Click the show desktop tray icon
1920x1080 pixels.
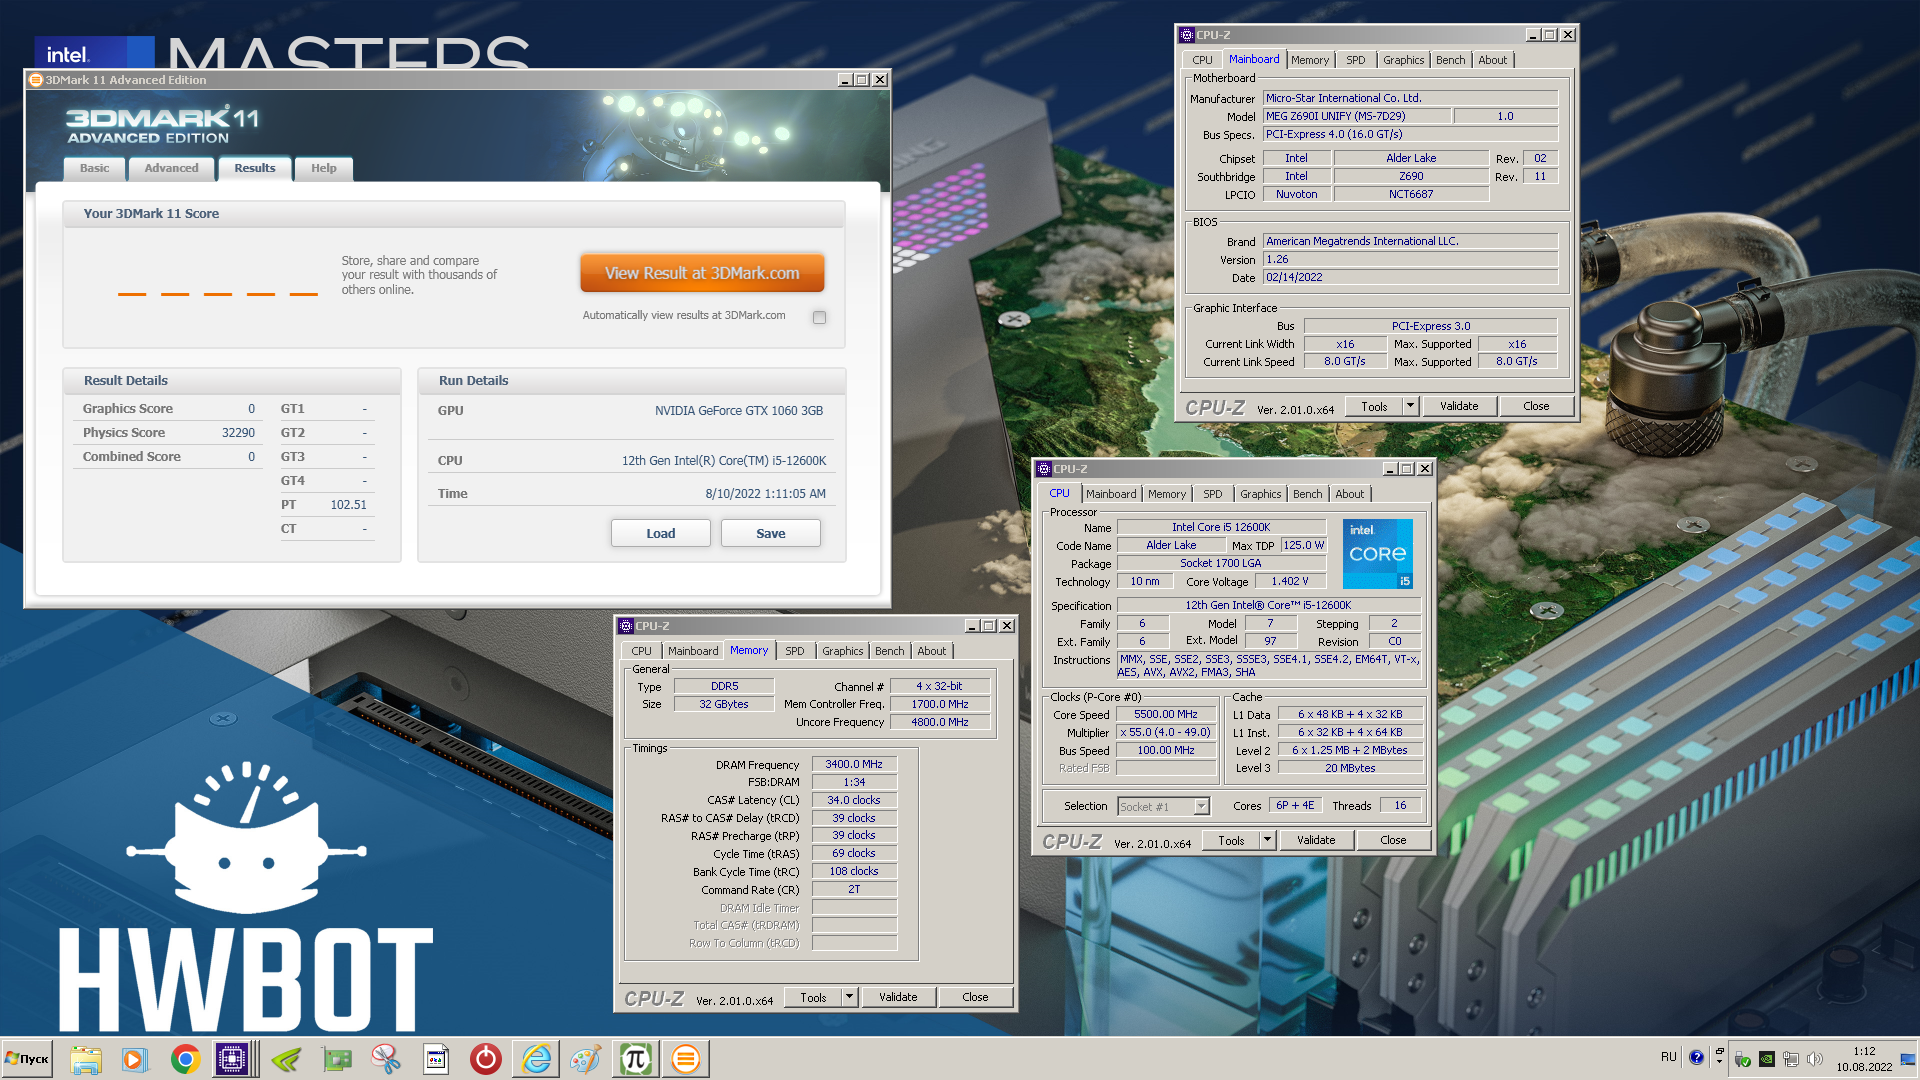click(1908, 1059)
